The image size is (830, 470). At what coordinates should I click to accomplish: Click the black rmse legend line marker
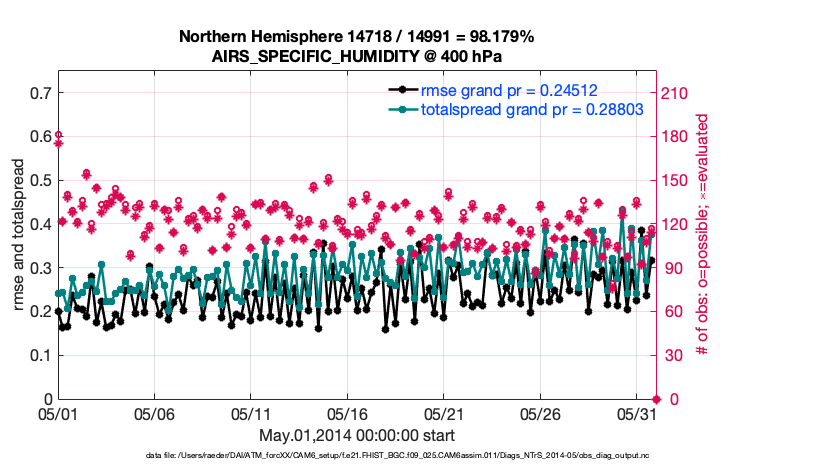403,90
